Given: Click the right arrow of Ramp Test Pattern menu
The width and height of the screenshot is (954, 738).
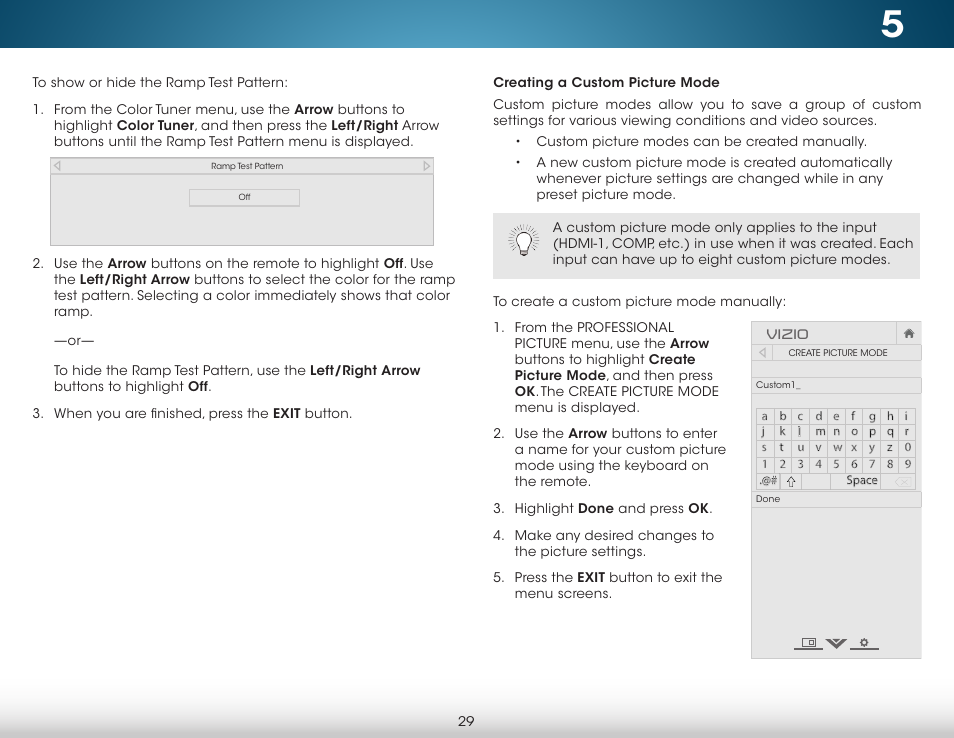Looking at the screenshot, I should click(427, 165).
